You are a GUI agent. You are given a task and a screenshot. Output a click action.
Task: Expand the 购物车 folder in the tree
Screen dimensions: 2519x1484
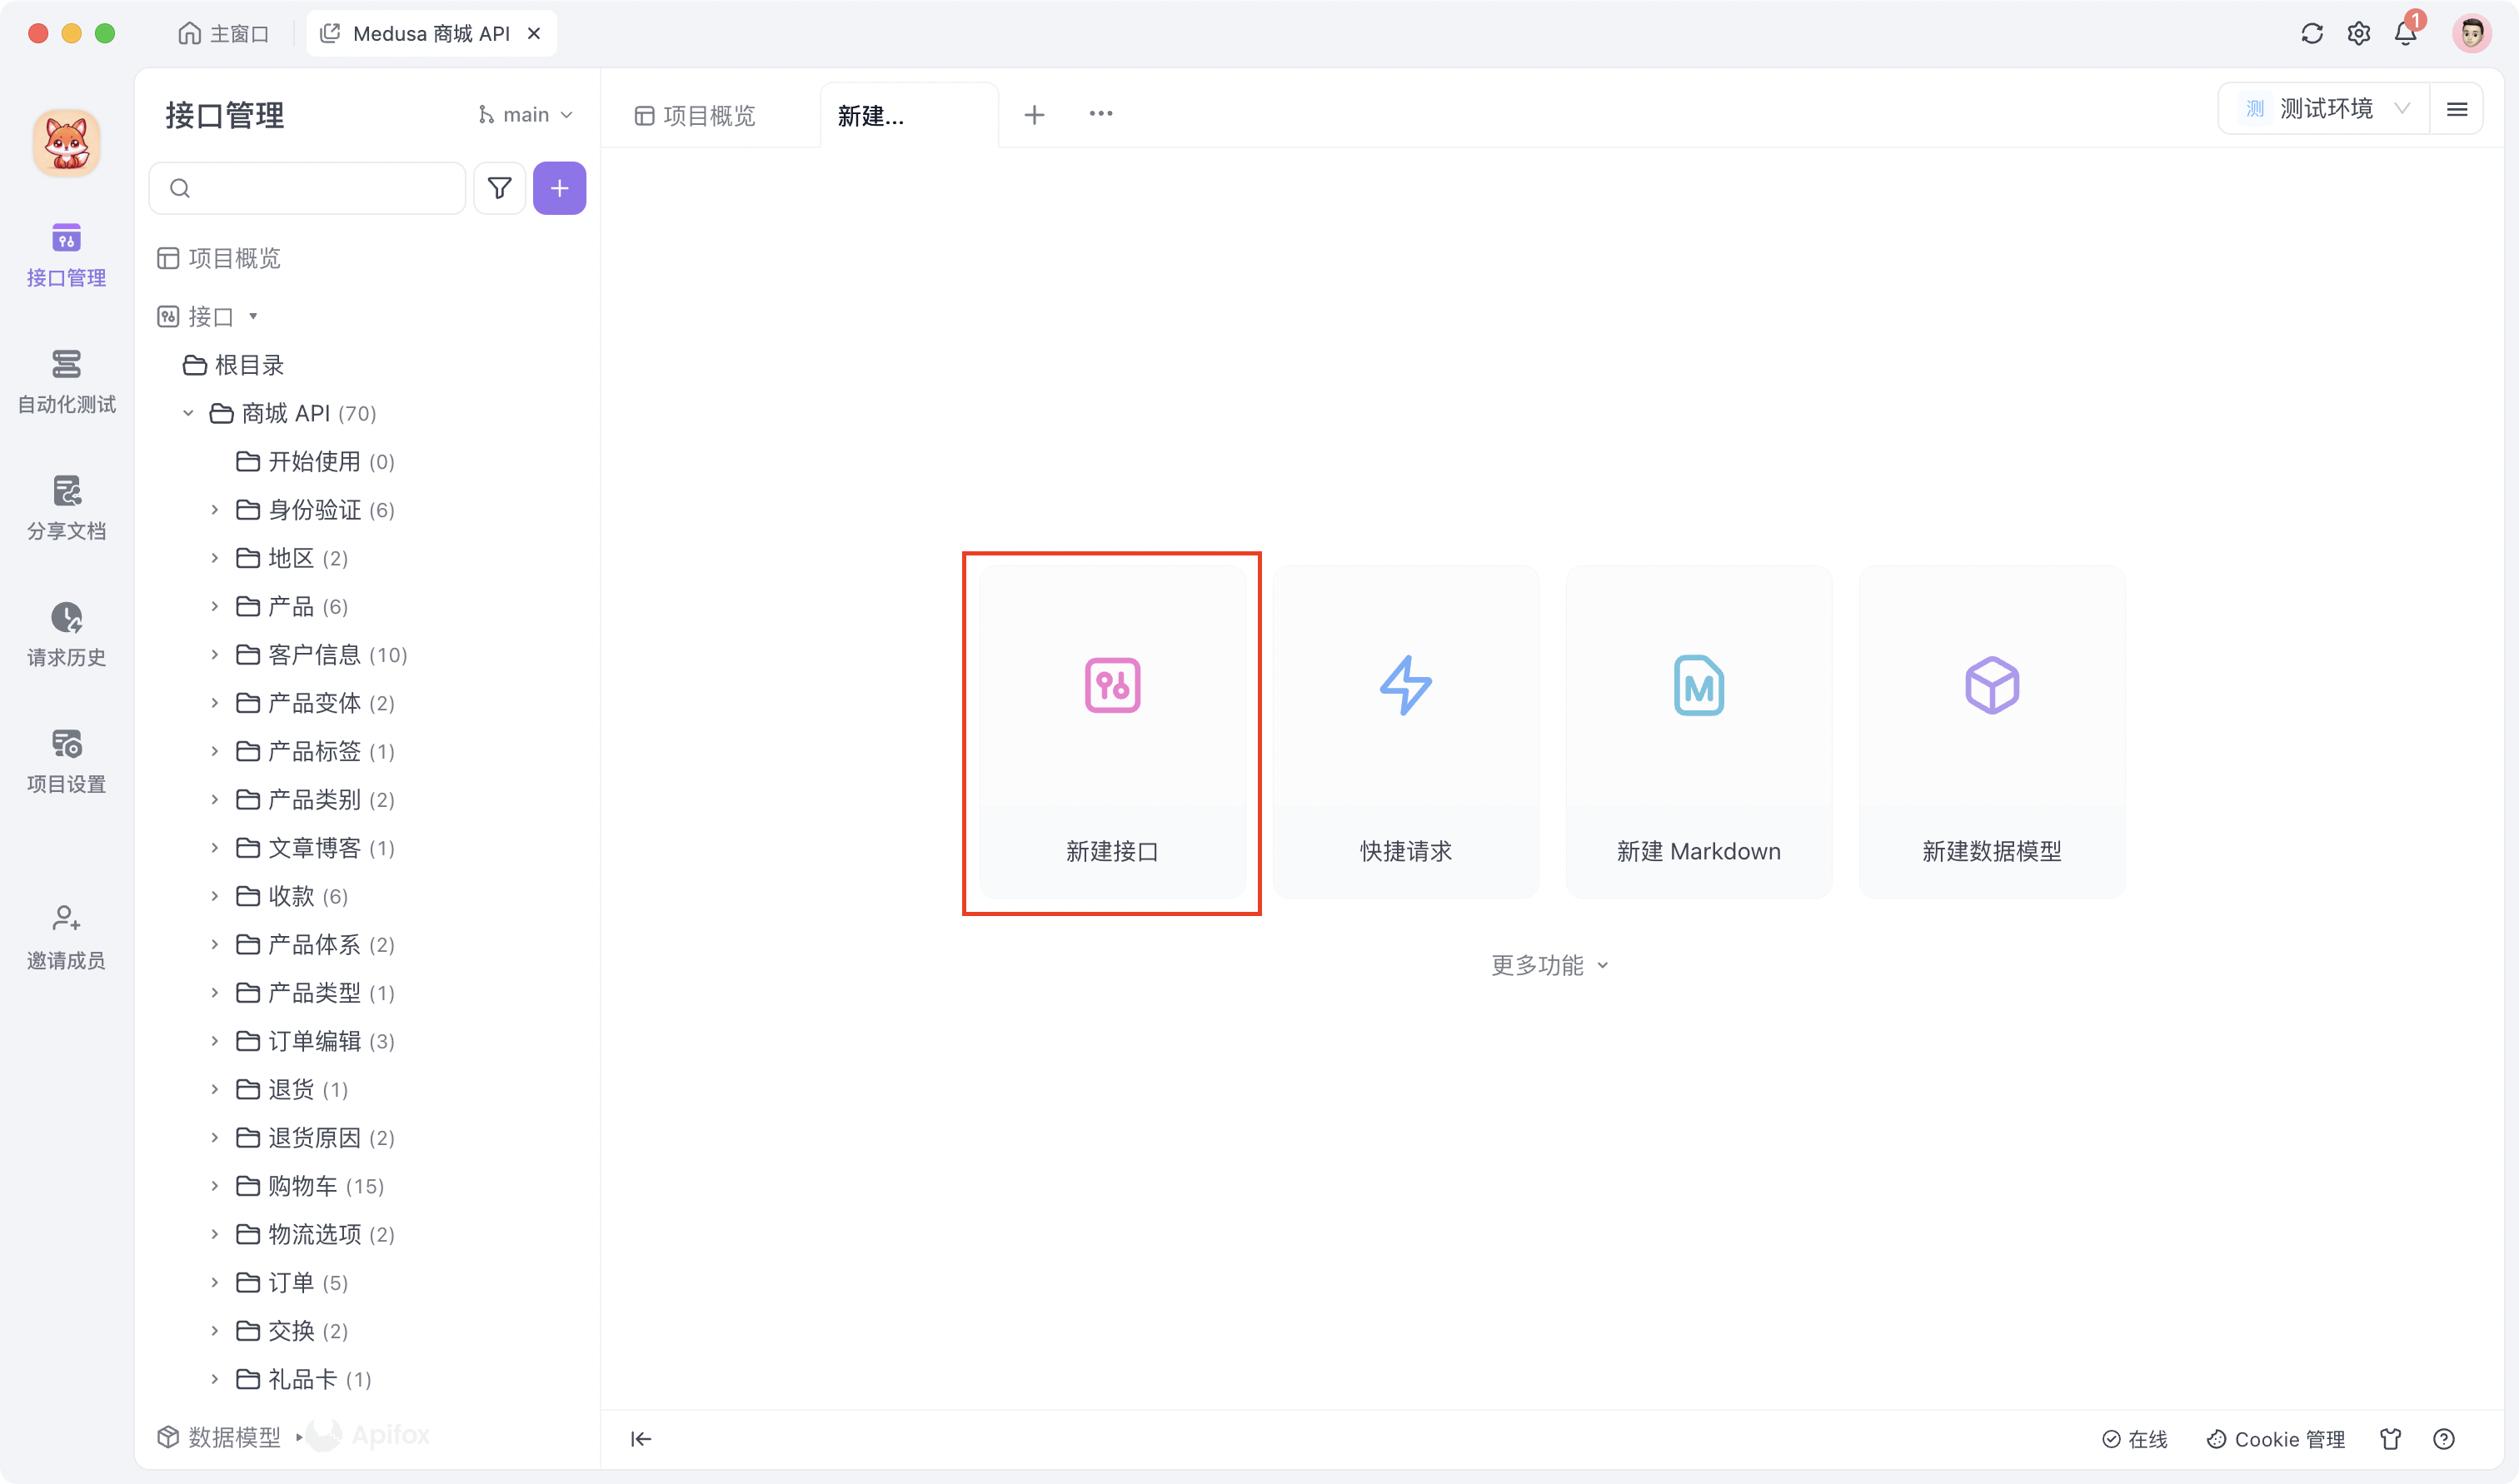214,1186
